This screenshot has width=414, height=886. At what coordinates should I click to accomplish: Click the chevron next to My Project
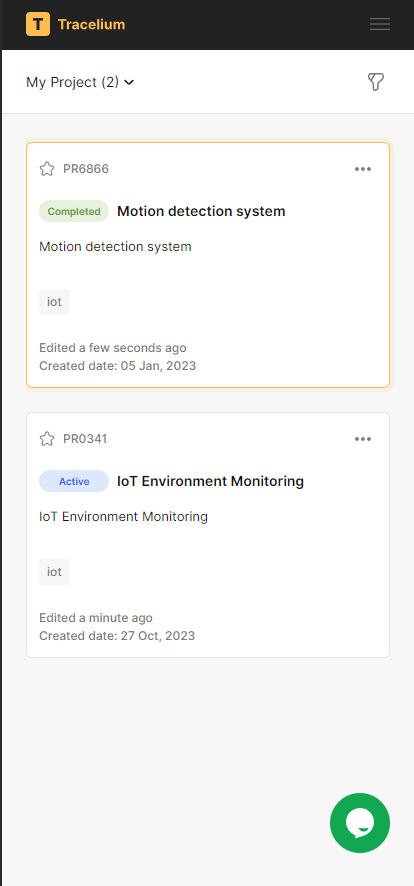coord(129,83)
